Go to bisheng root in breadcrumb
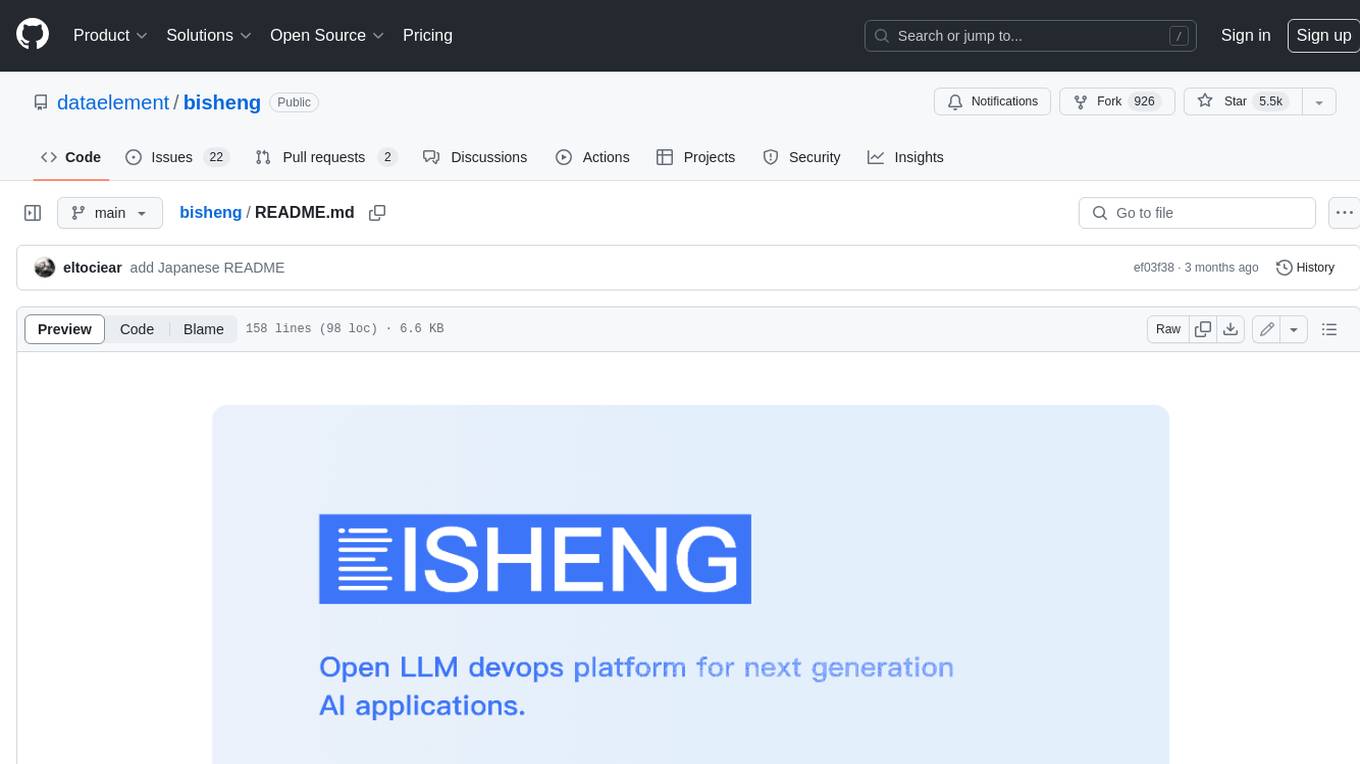Screen dimensions: 1360x764 tap(210, 212)
